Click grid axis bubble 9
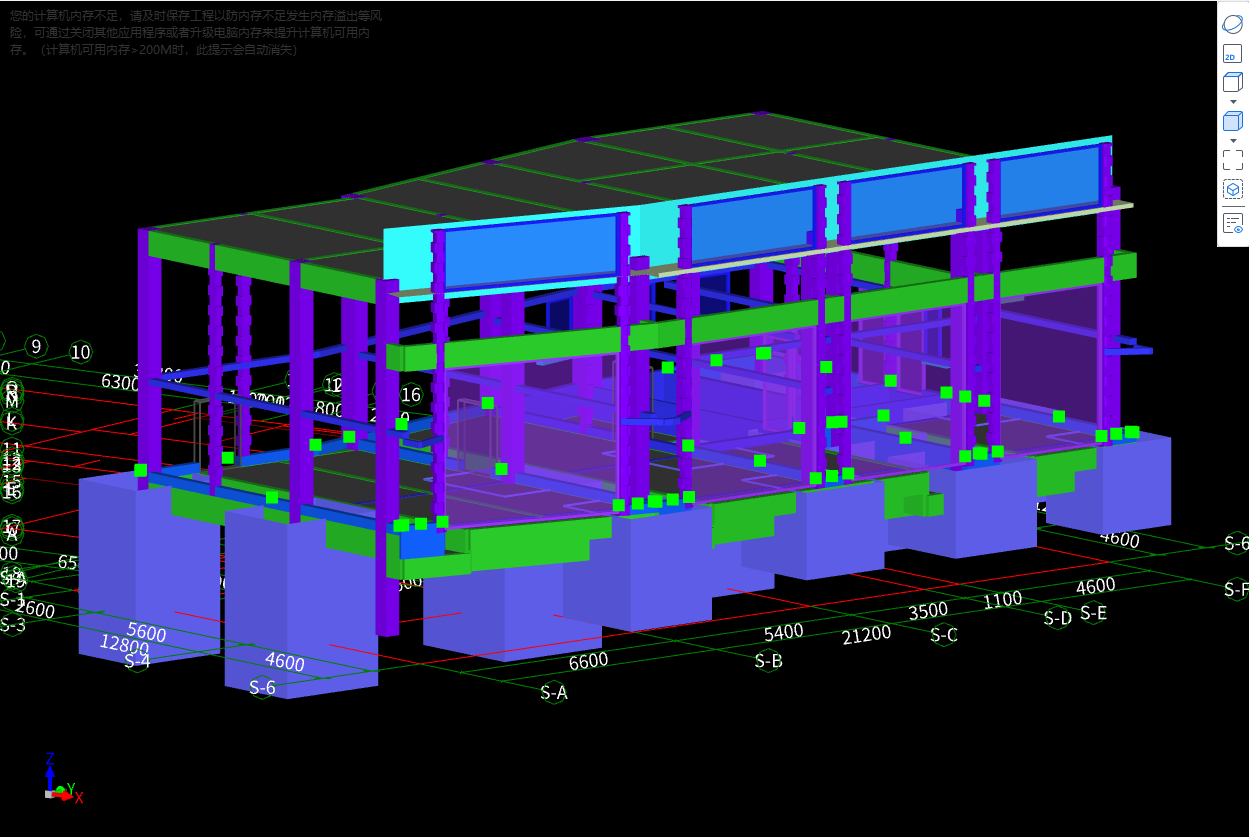The width and height of the screenshot is (1249, 837). [x=36, y=346]
